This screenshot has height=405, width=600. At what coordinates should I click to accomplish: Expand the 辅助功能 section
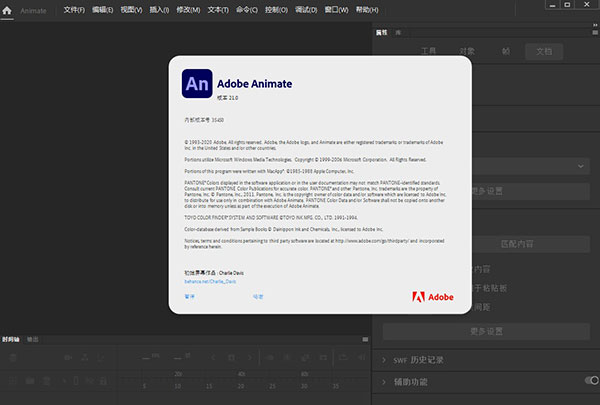click(387, 381)
